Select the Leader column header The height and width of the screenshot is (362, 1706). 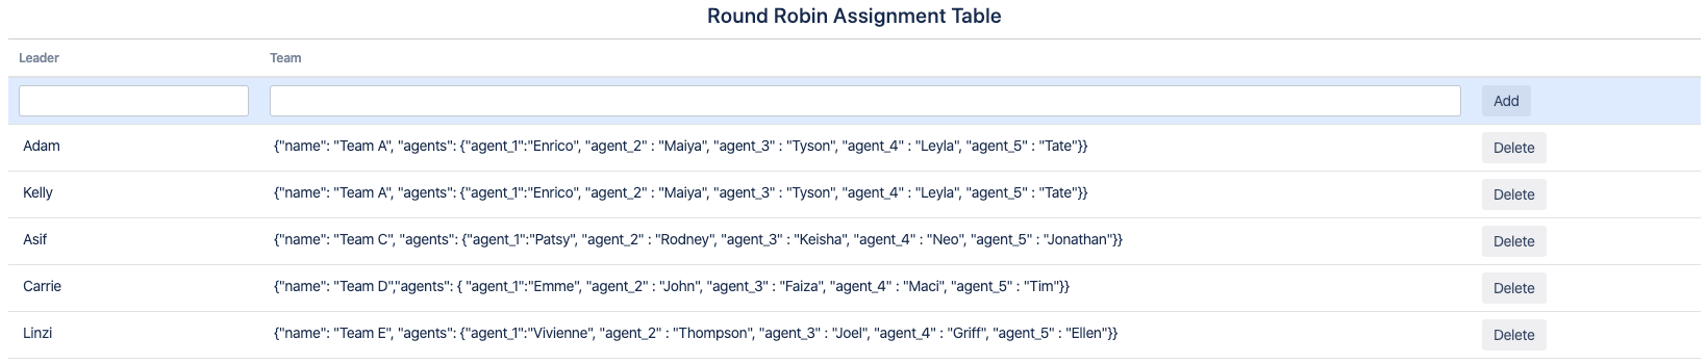point(39,58)
